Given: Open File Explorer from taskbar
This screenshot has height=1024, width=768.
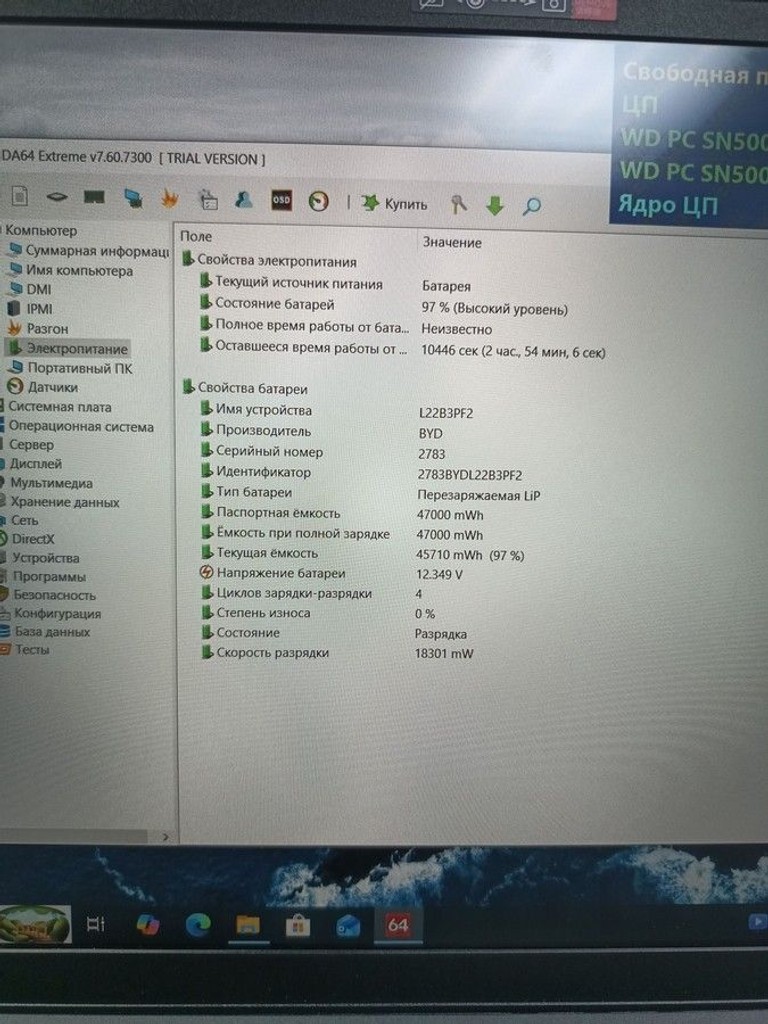Looking at the screenshot, I should pos(248,925).
